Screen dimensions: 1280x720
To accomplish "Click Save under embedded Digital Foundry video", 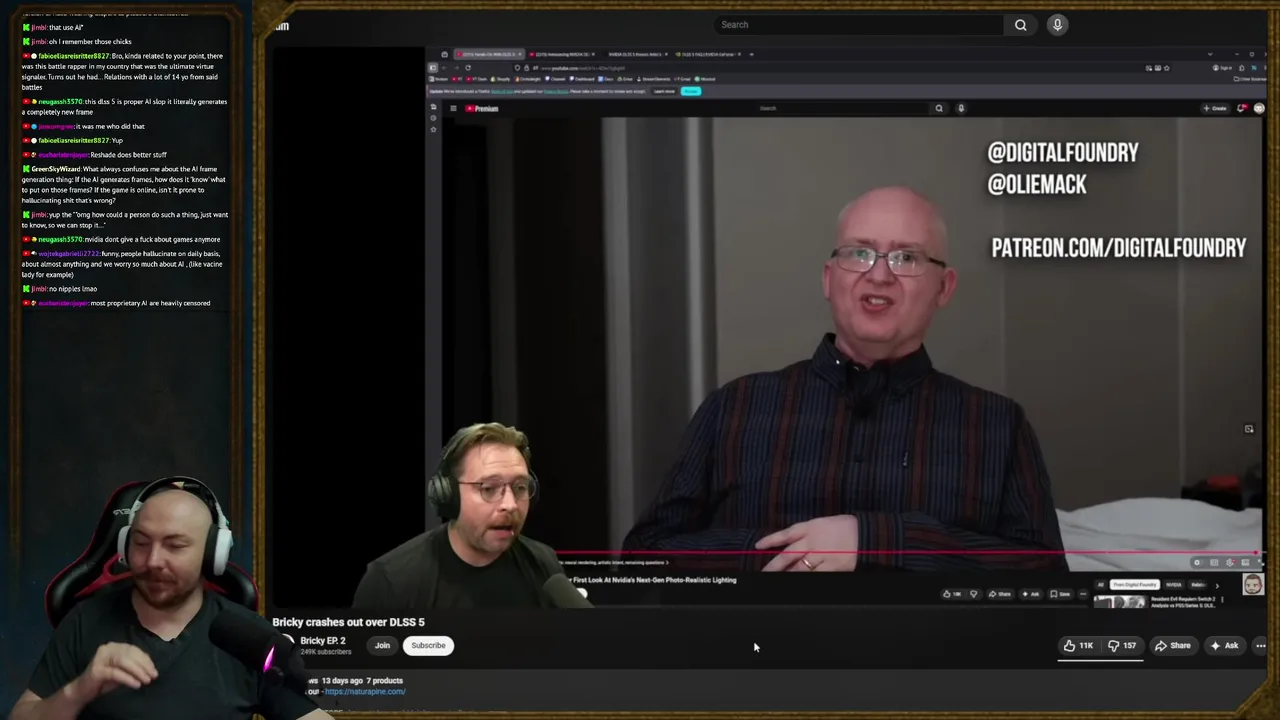I will [1060, 594].
